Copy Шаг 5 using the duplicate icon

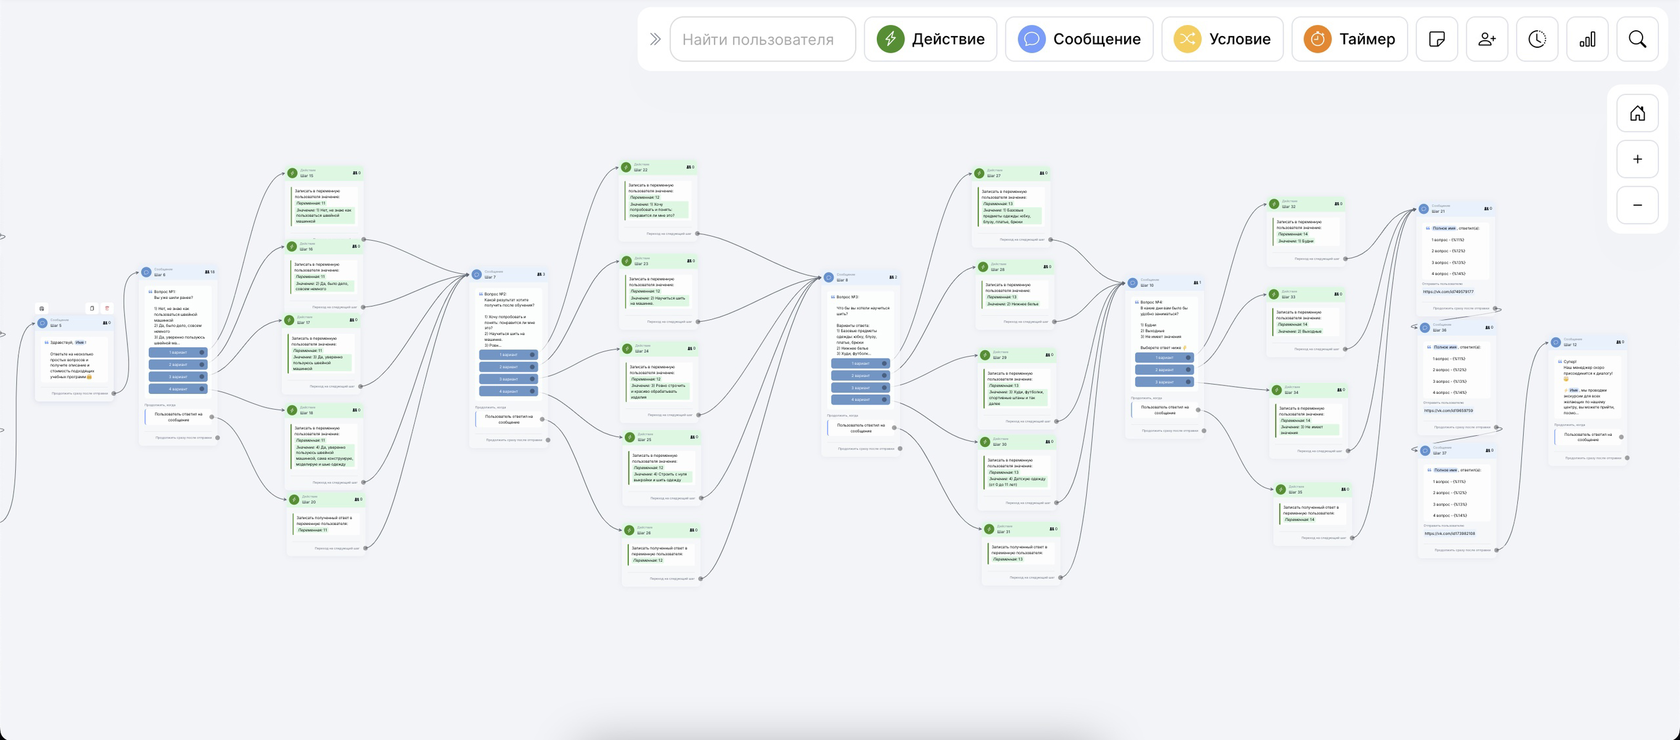pos(92,308)
